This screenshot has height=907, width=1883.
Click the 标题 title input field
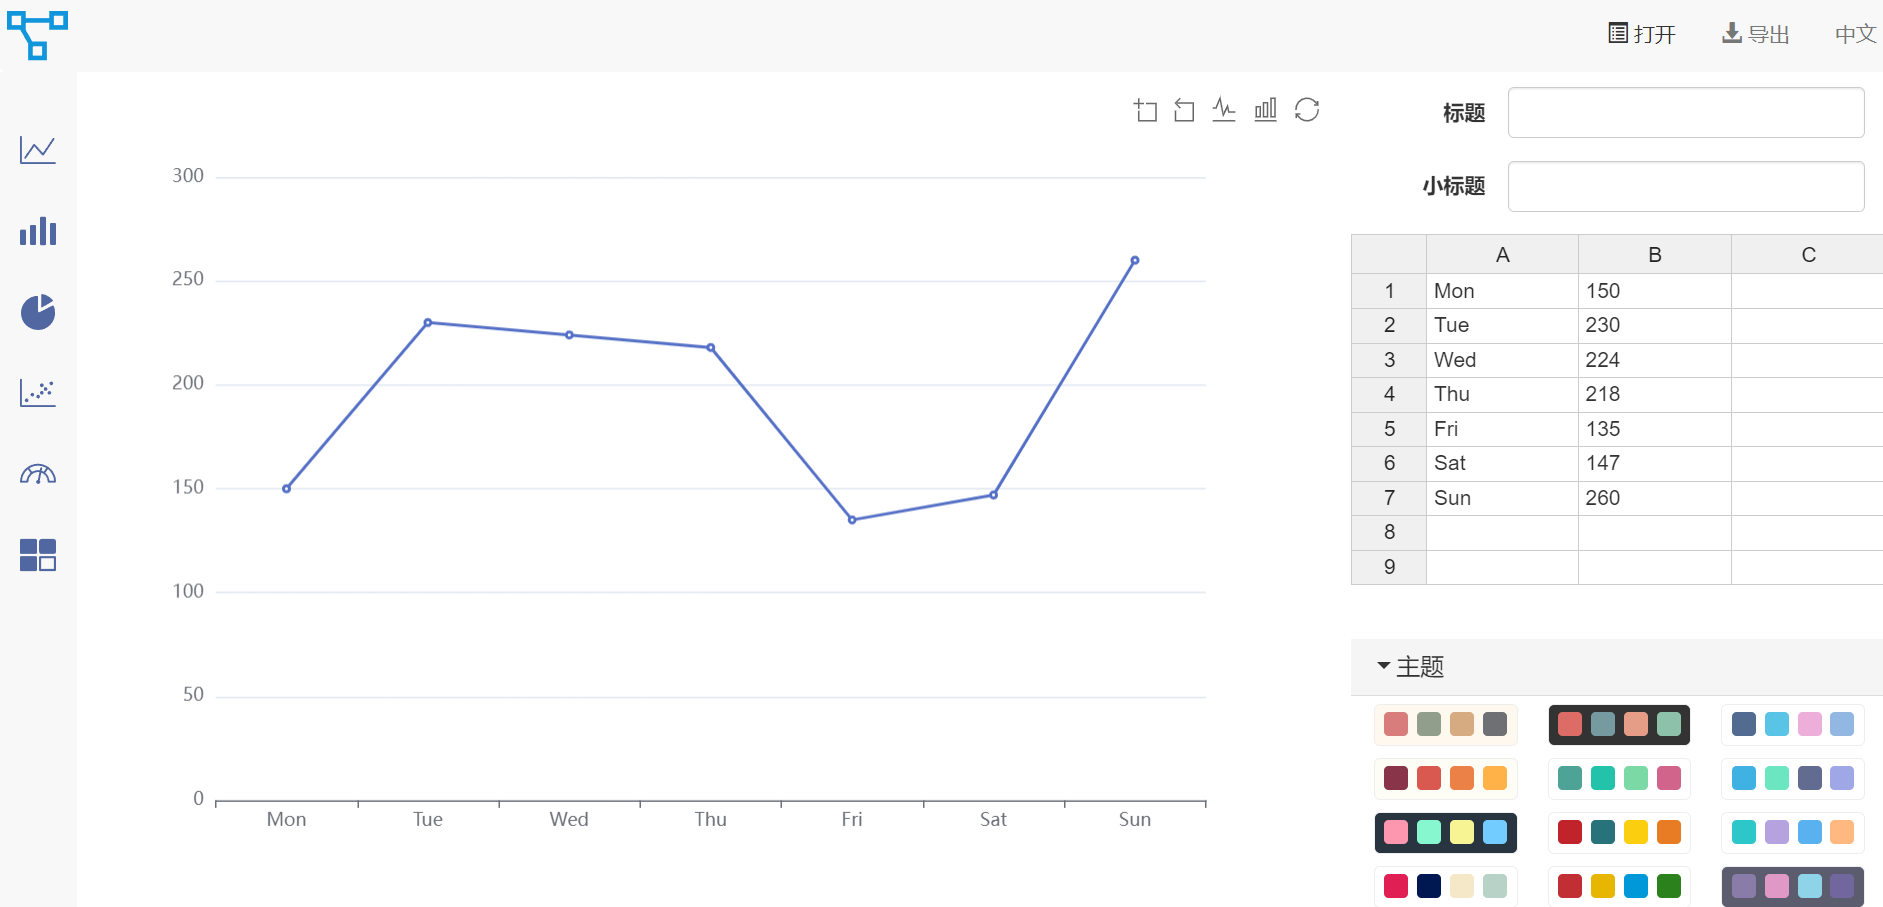[1685, 112]
